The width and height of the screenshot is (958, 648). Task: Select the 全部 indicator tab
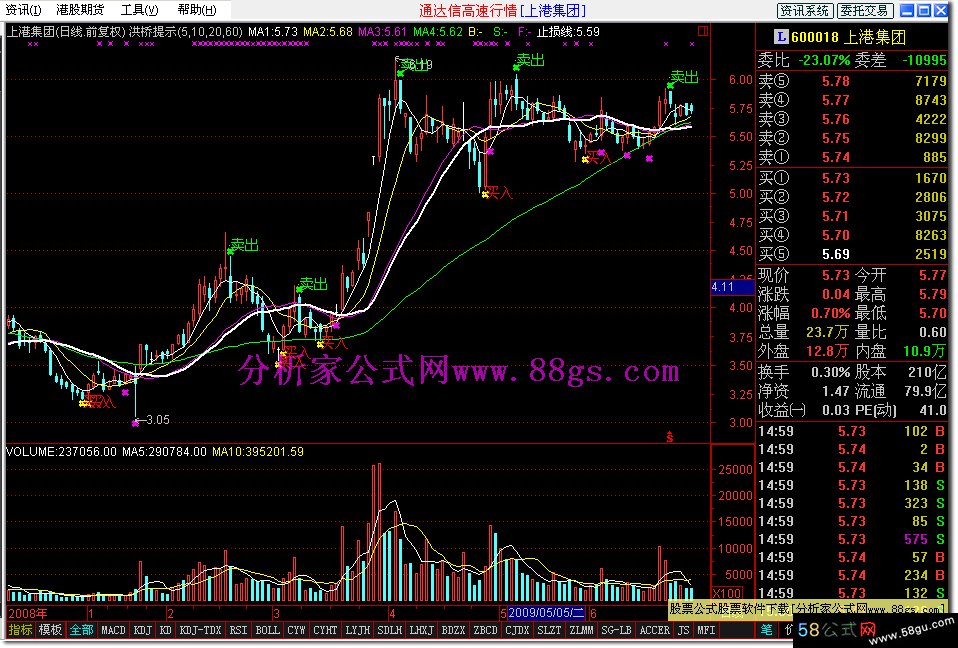point(81,630)
